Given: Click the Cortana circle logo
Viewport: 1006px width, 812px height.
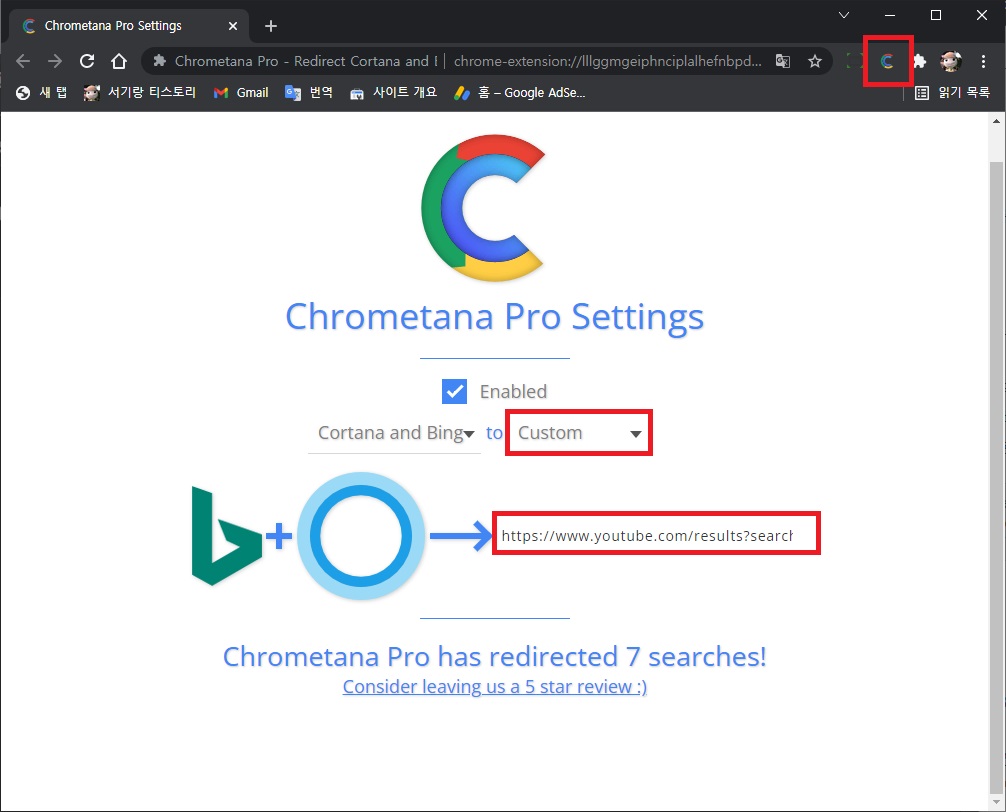Looking at the screenshot, I should (x=361, y=536).
